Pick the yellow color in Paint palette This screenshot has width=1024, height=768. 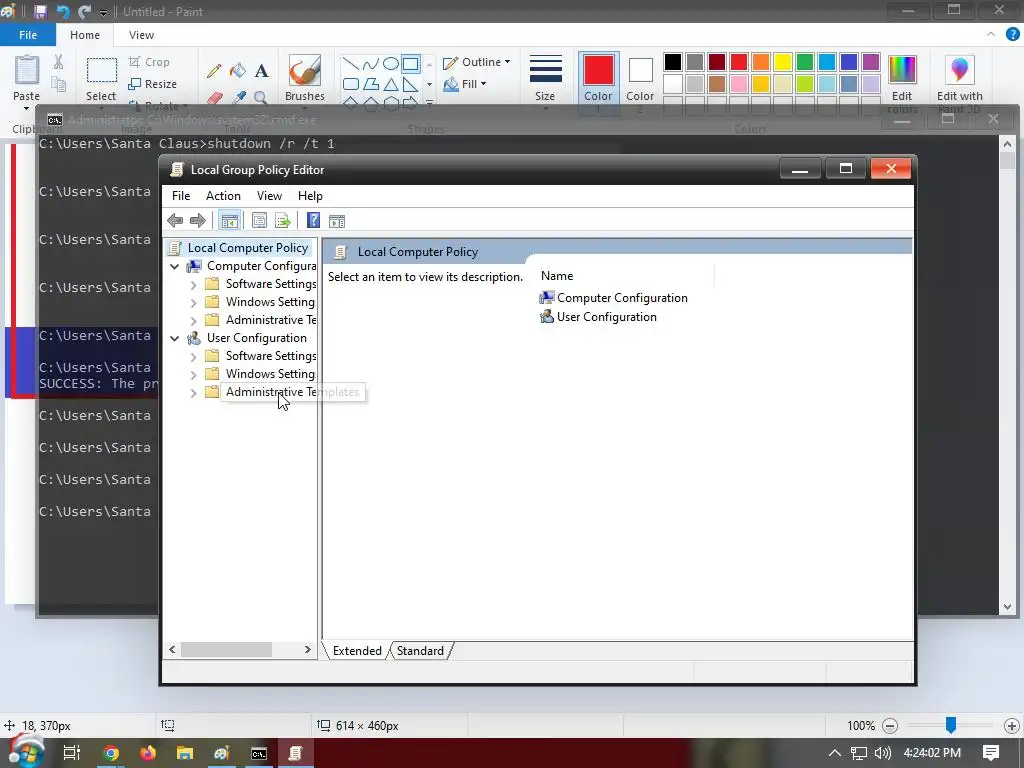[782, 62]
